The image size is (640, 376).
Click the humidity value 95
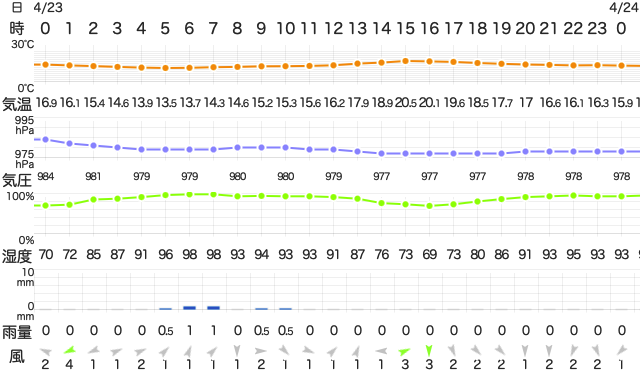click(573, 255)
